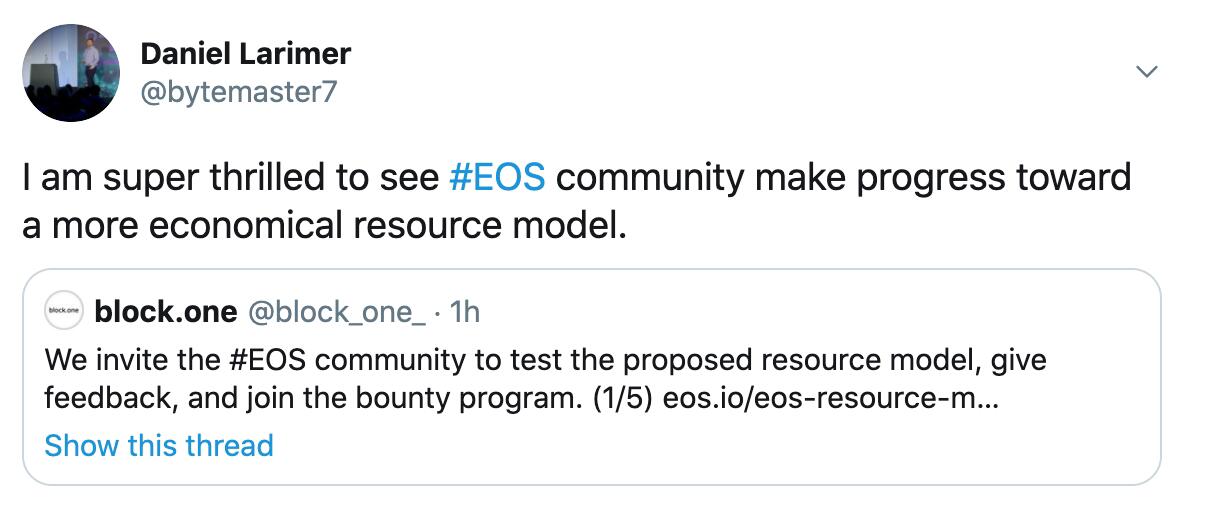Image resolution: width=1214 pixels, height=518 pixels.
Task: Open the eos.io/eos-resource-m… link
Action: point(827,396)
